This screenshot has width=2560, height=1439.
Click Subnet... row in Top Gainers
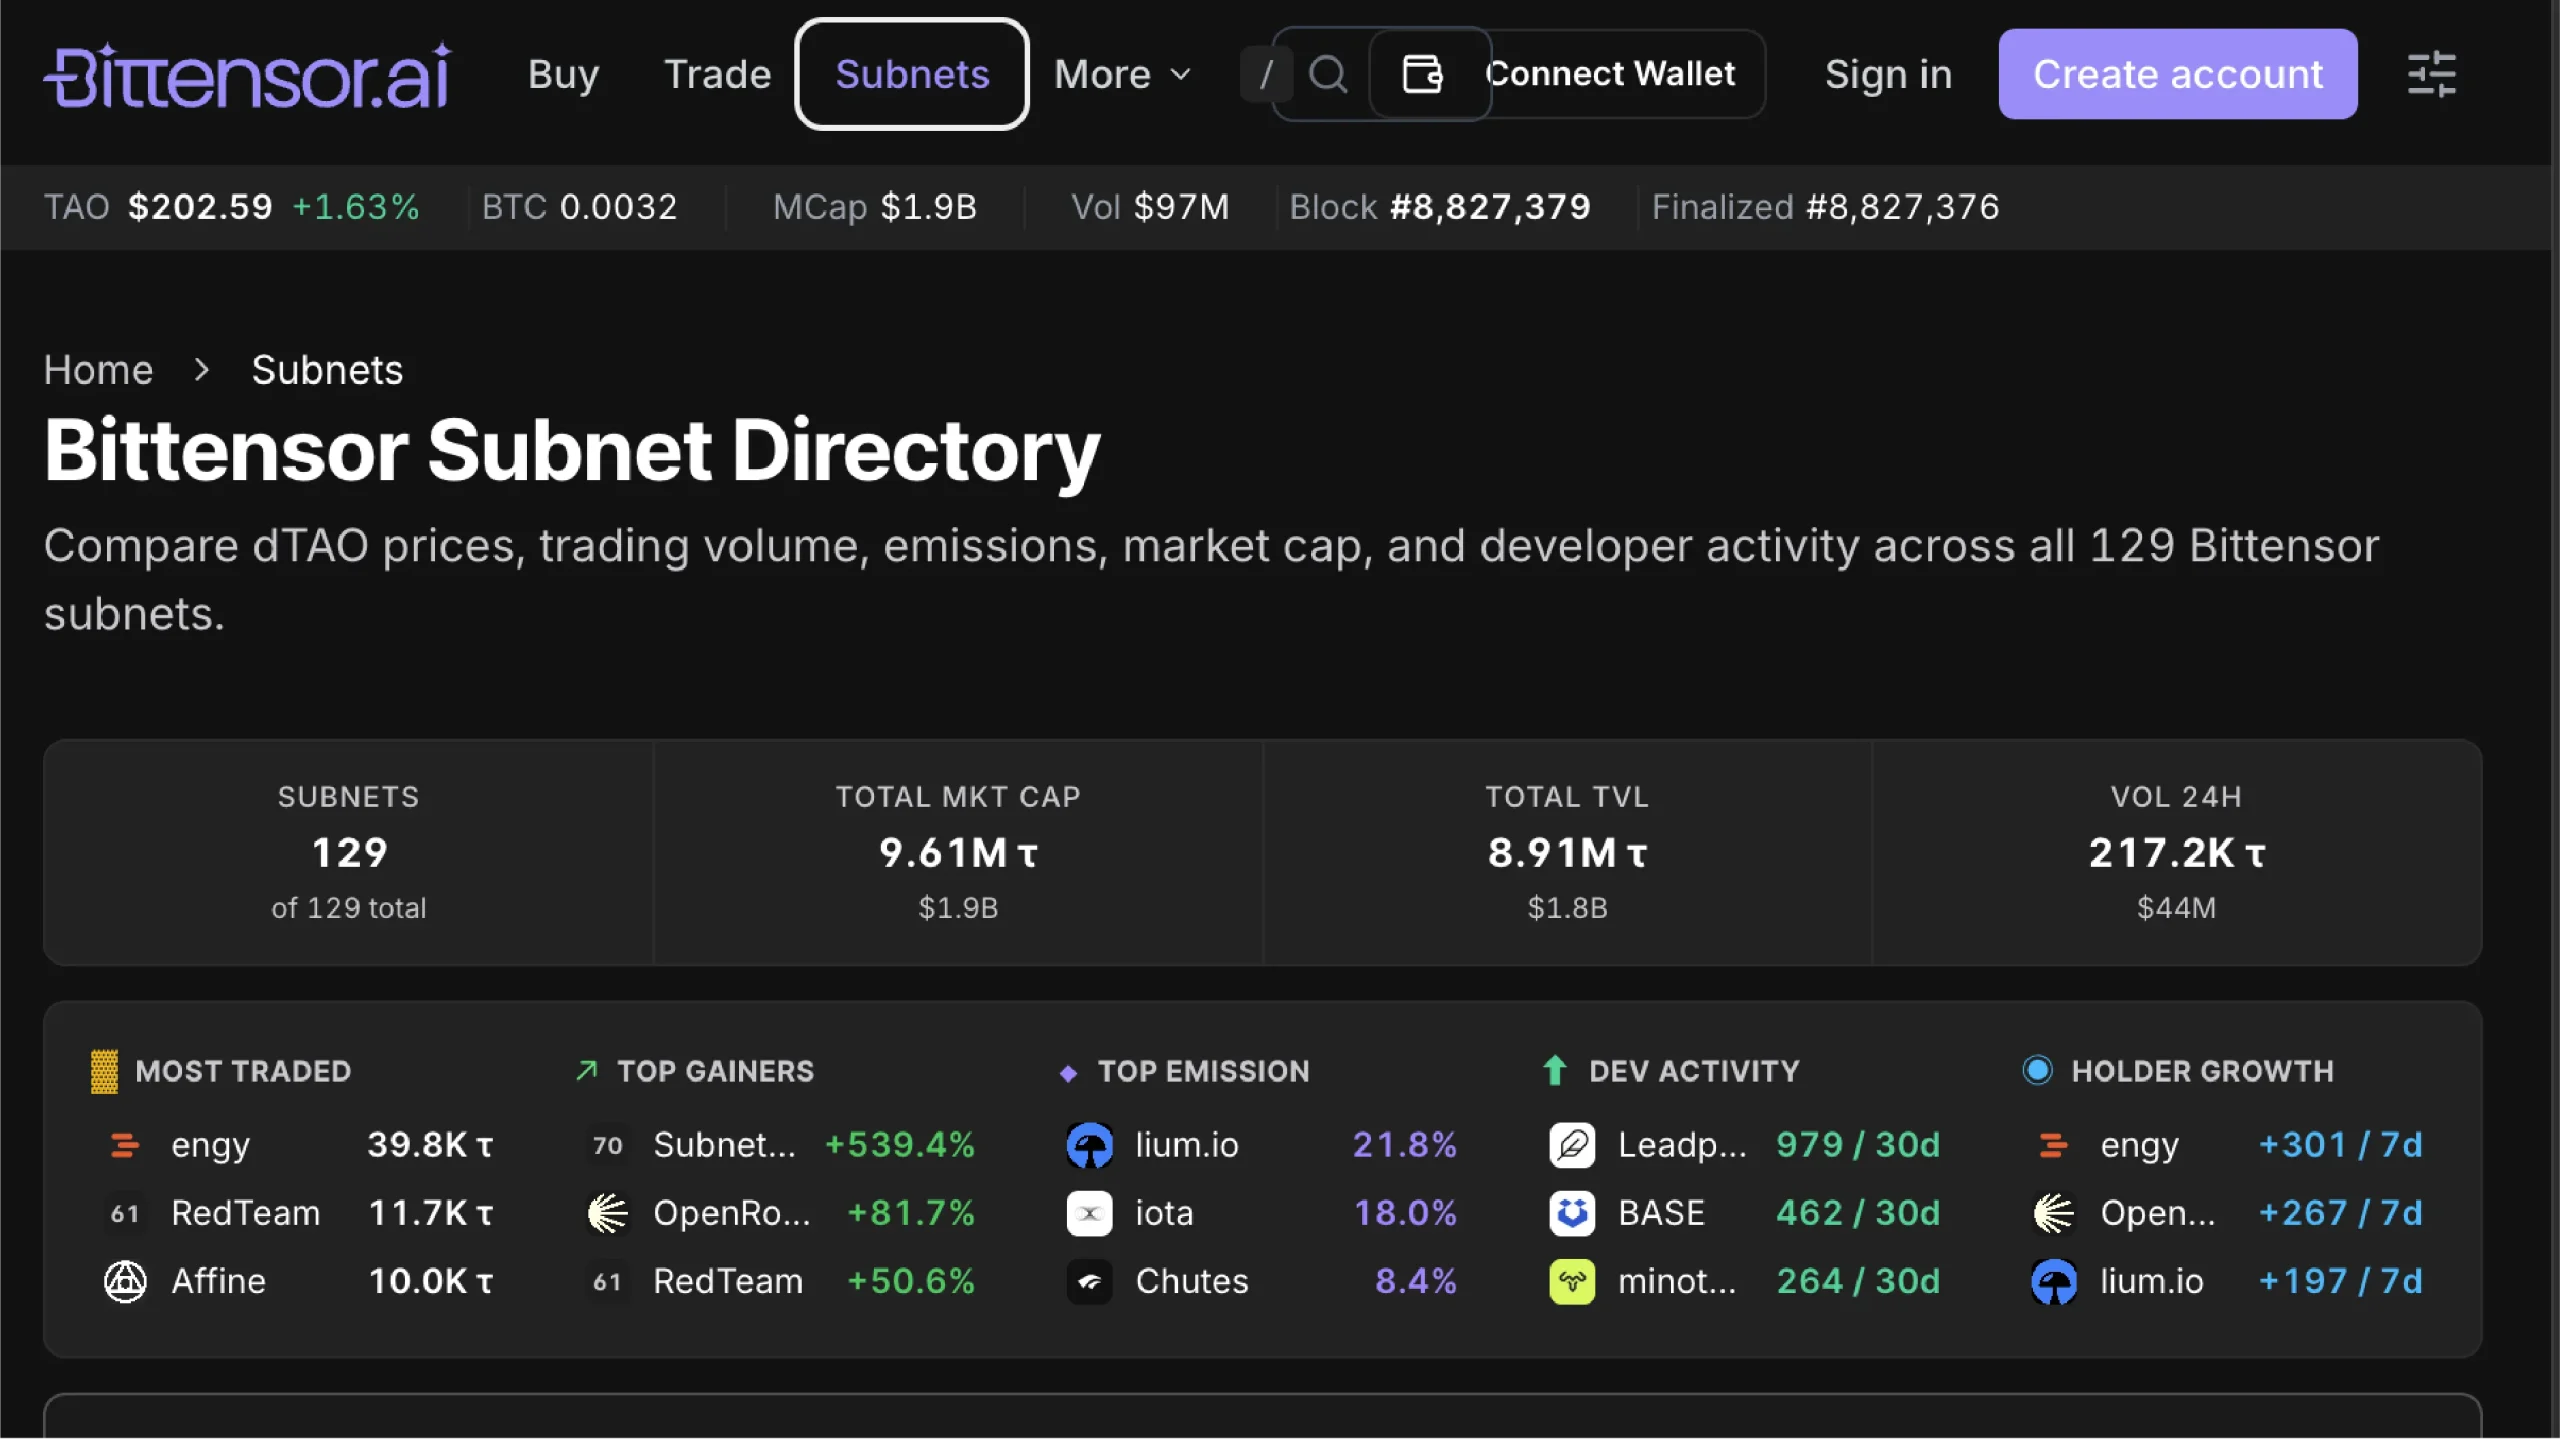click(x=780, y=1144)
